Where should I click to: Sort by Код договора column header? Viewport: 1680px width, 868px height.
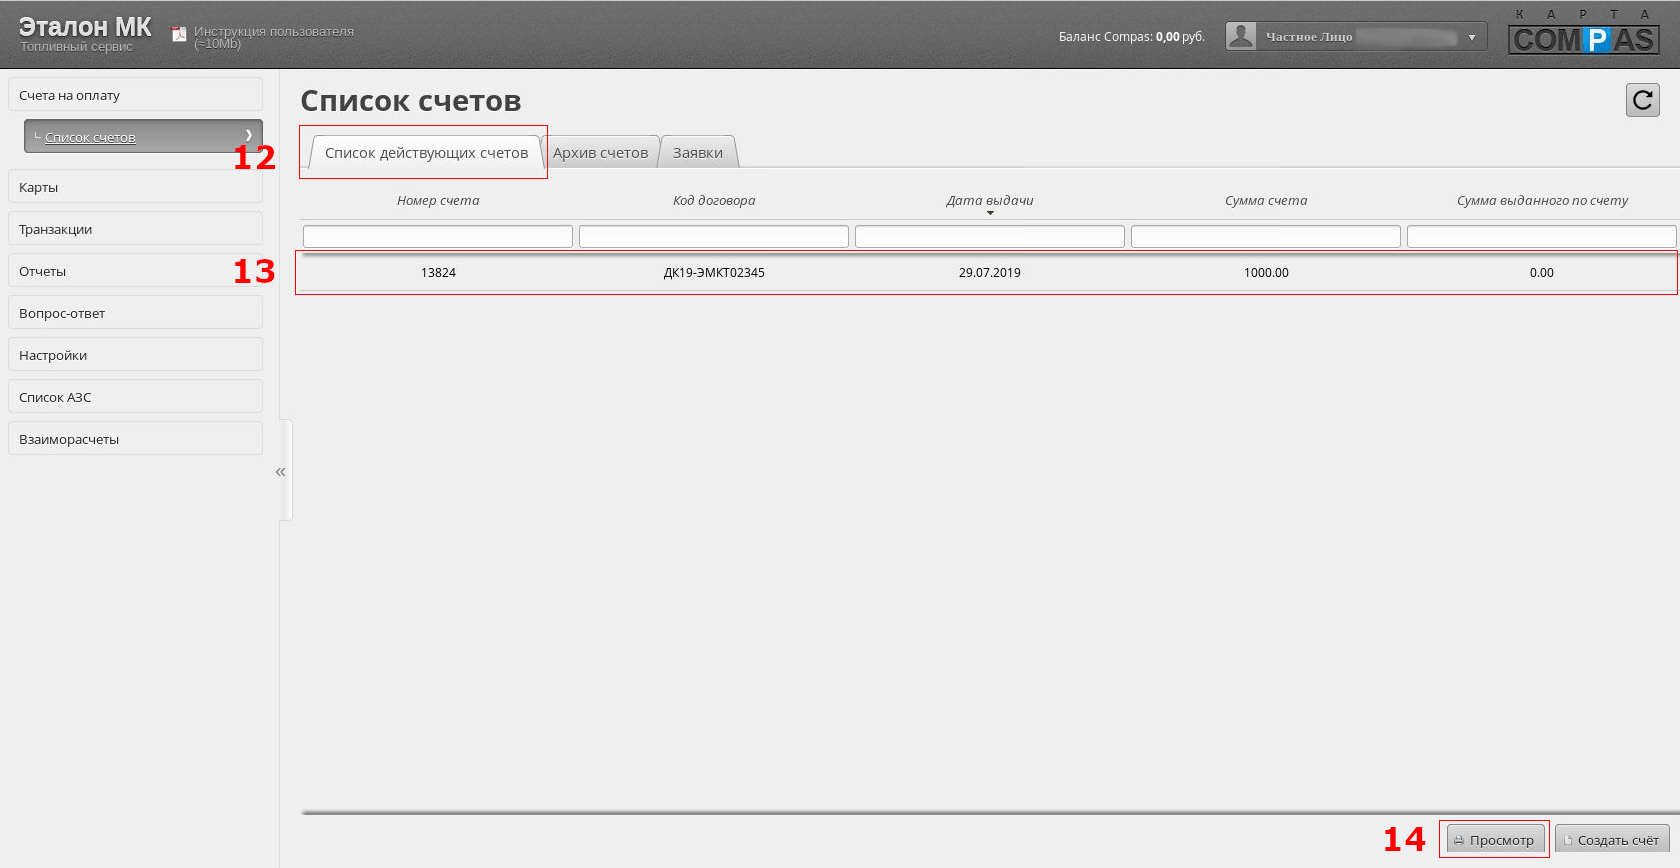point(714,201)
